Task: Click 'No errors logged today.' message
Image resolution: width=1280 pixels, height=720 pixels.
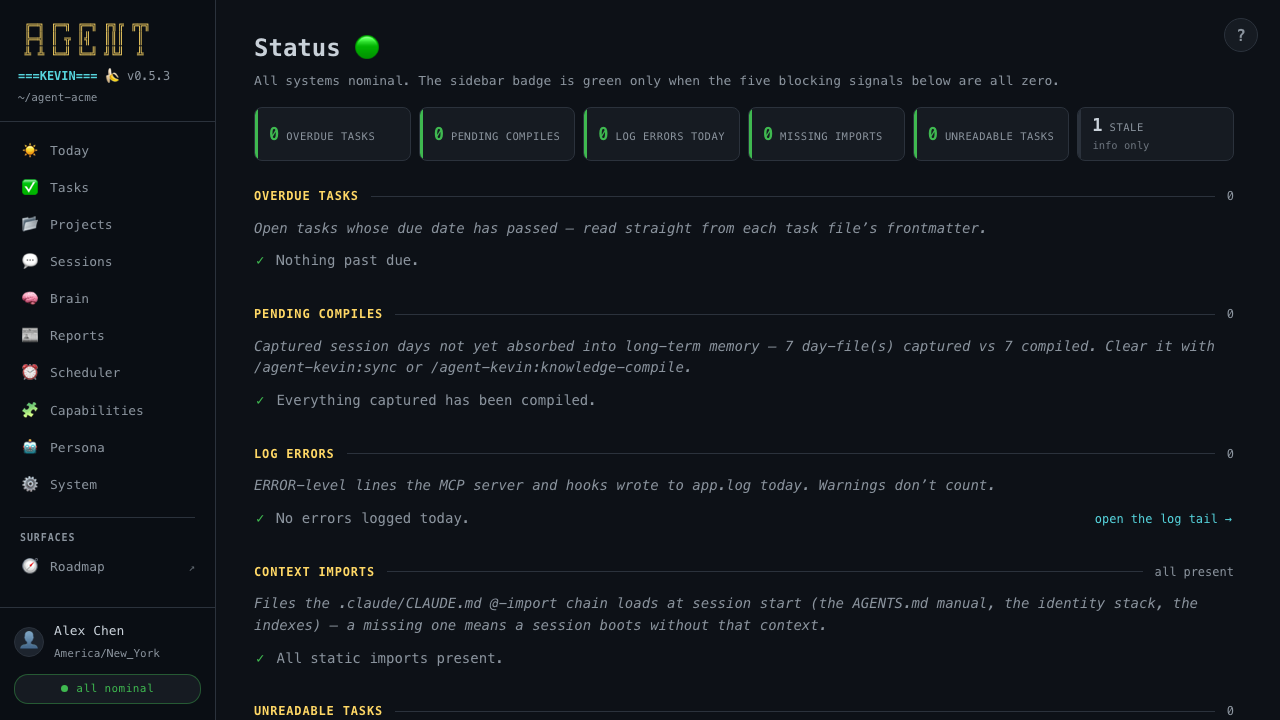Action: (373, 518)
